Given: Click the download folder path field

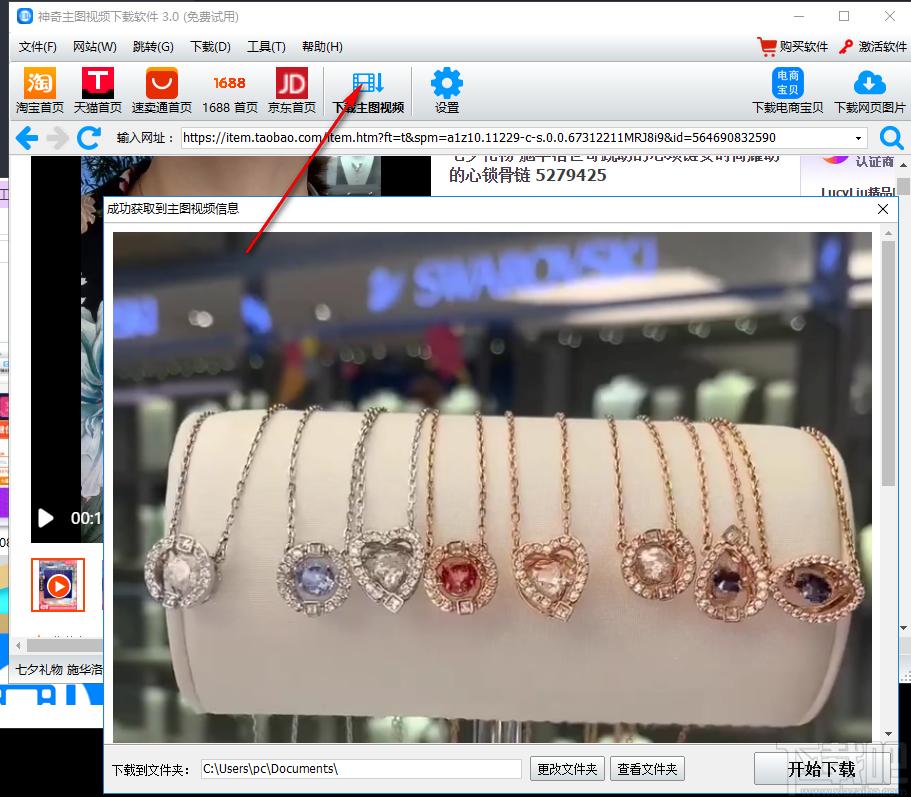Looking at the screenshot, I should pyautogui.click(x=361, y=769).
